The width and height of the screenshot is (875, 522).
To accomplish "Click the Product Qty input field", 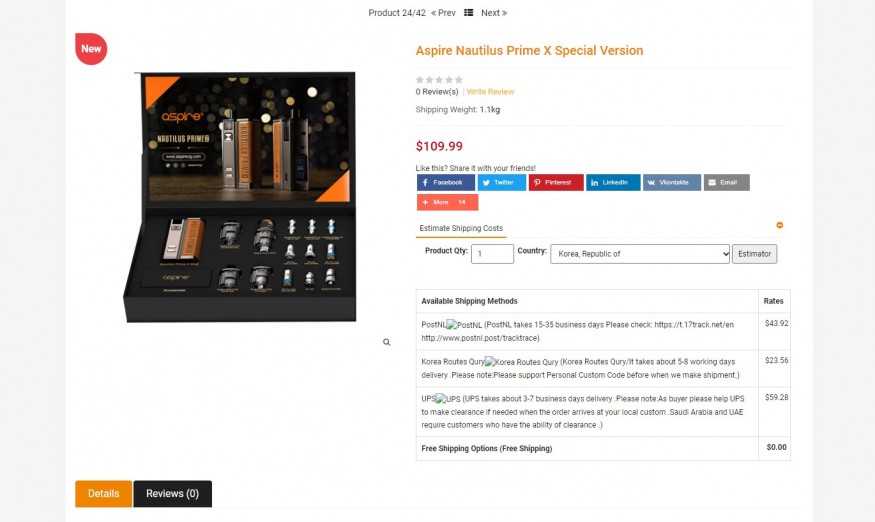I will pyautogui.click(x=492, y=254).
